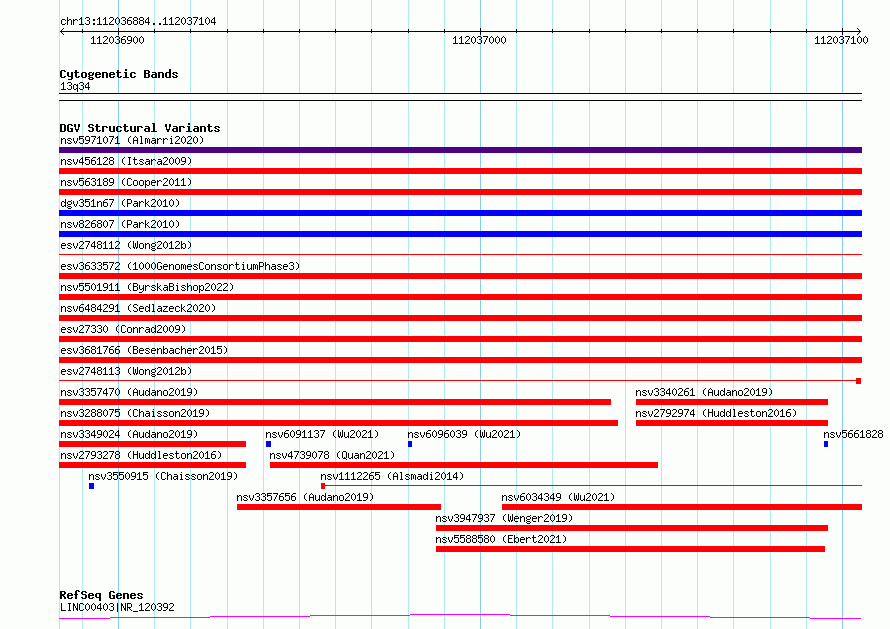Click the 112037000 ruler position label
890x629 pixels.
click(479, 40)
